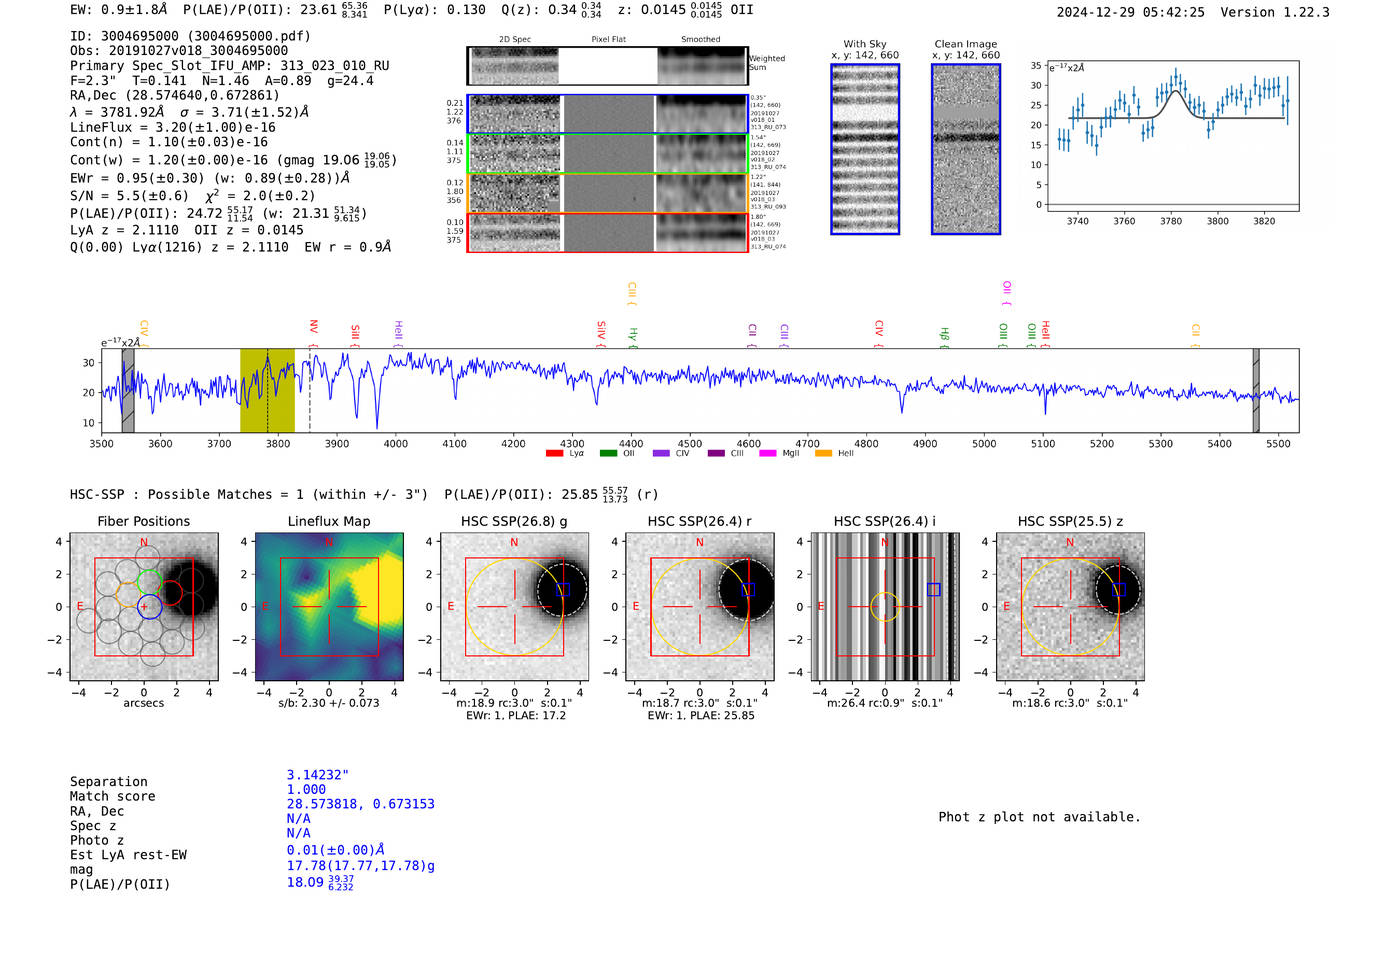Click the blue catalog square in HSC g image
The width and height of the screenshot is (1400, 953).
pos(562,590)
